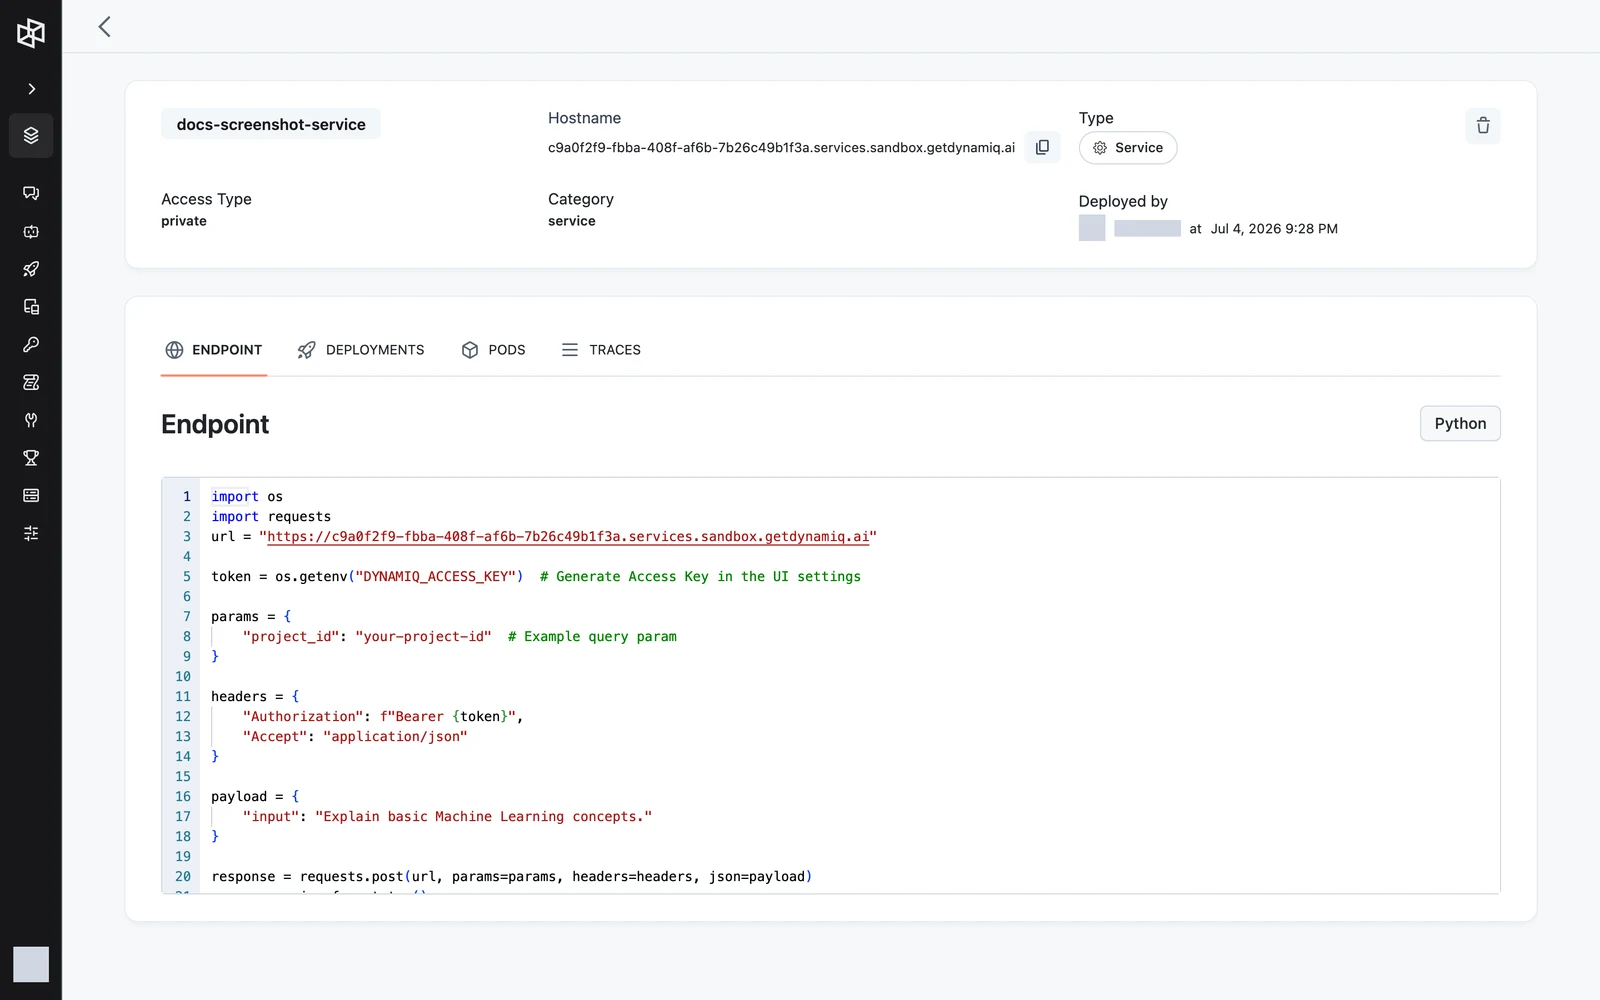
Task: Click the payload 'input' line
Action: [x=447, y=817]
